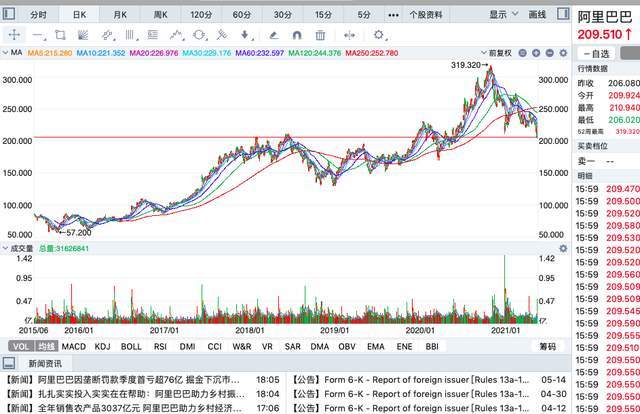This screenshot has width=640, height=414.
Task: Toggle the 筹码 chip distribution button
Action: 548,347
